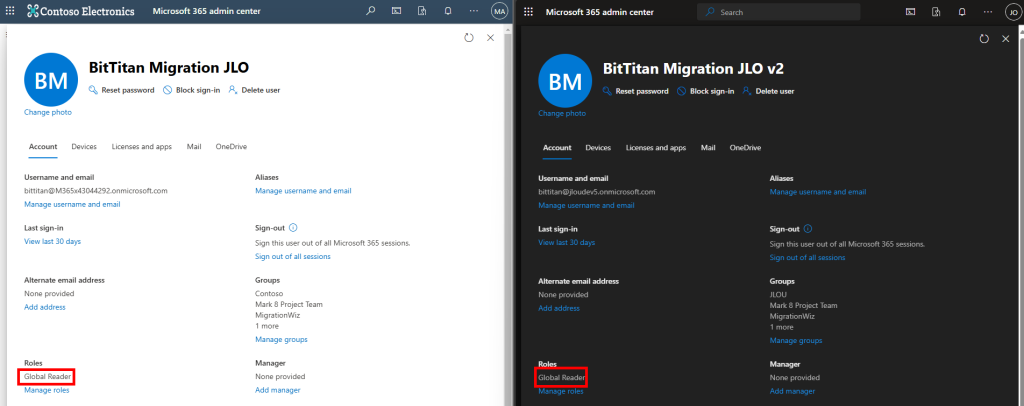Sign out of all sessions in dark panel
1024x406 pixels.
point(807,258)
